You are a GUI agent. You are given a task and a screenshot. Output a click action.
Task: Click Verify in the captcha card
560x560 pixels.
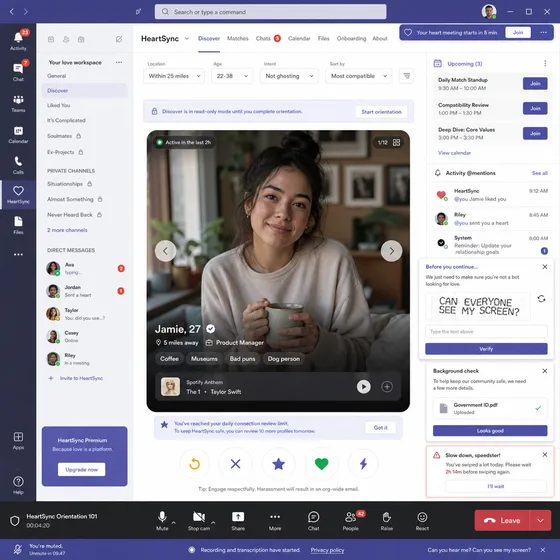pos(486,349)
